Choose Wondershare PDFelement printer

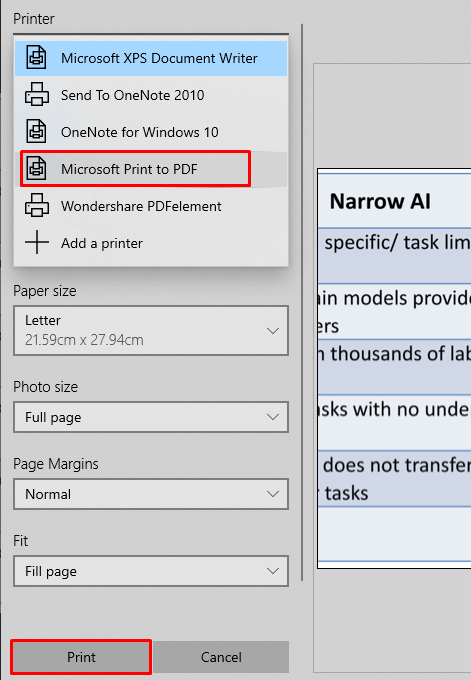tap(151, 206)
